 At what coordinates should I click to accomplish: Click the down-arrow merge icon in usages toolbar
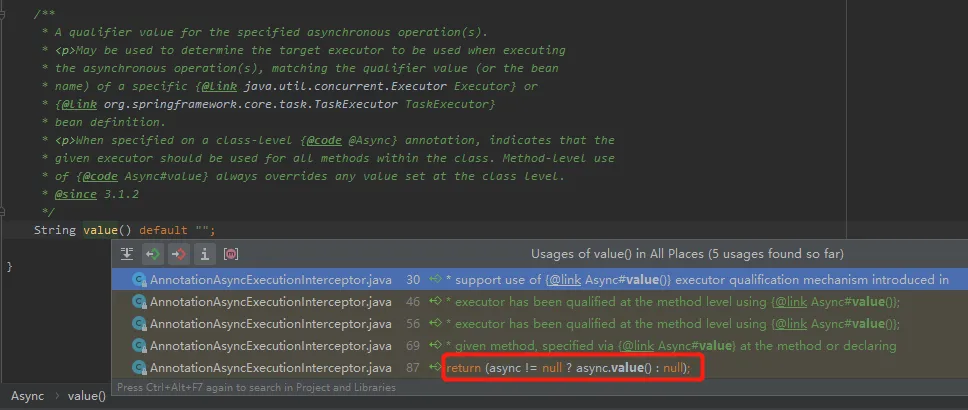pyautogui.click(x=127, y=254)
